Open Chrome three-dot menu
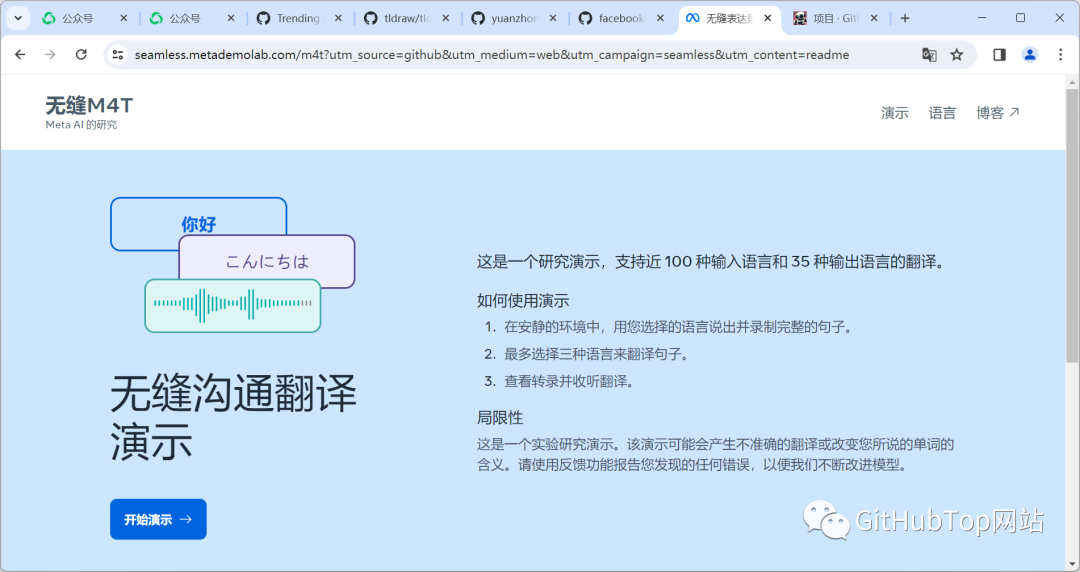This screenshot has width=1080, height=572. 1061,54
